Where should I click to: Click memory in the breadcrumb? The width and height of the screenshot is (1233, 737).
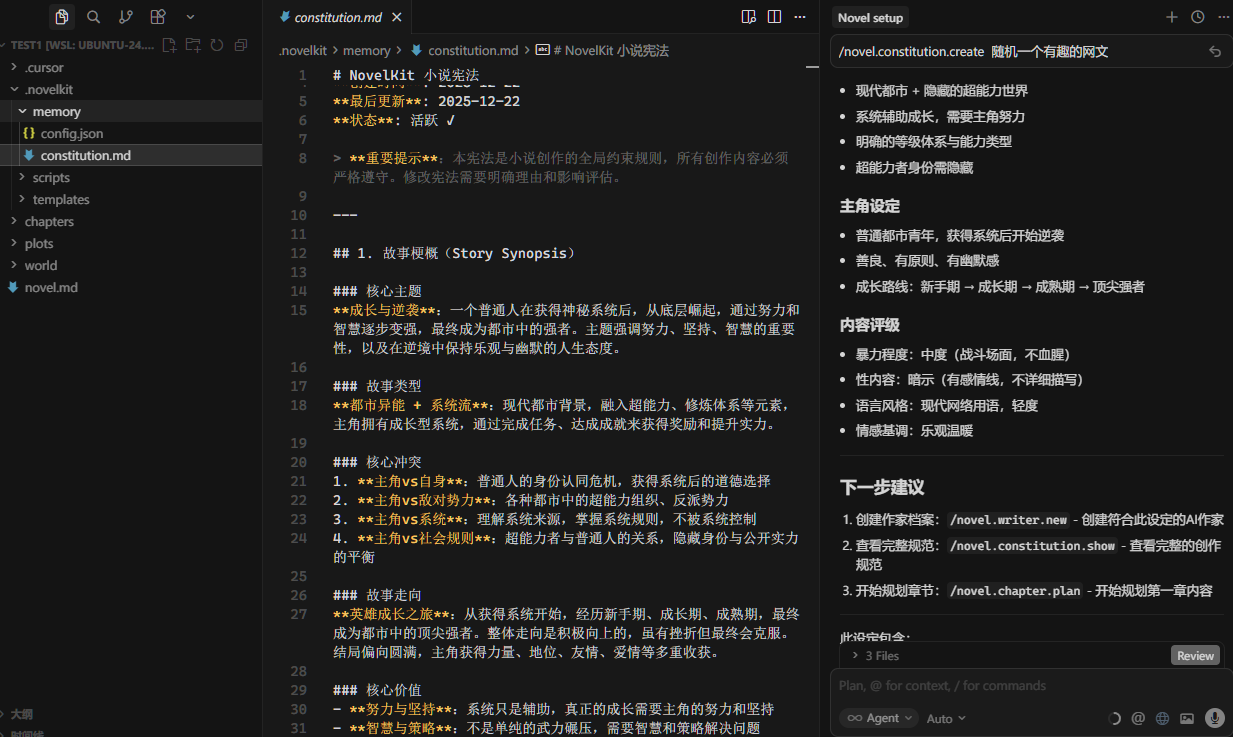tap(367, 50)
